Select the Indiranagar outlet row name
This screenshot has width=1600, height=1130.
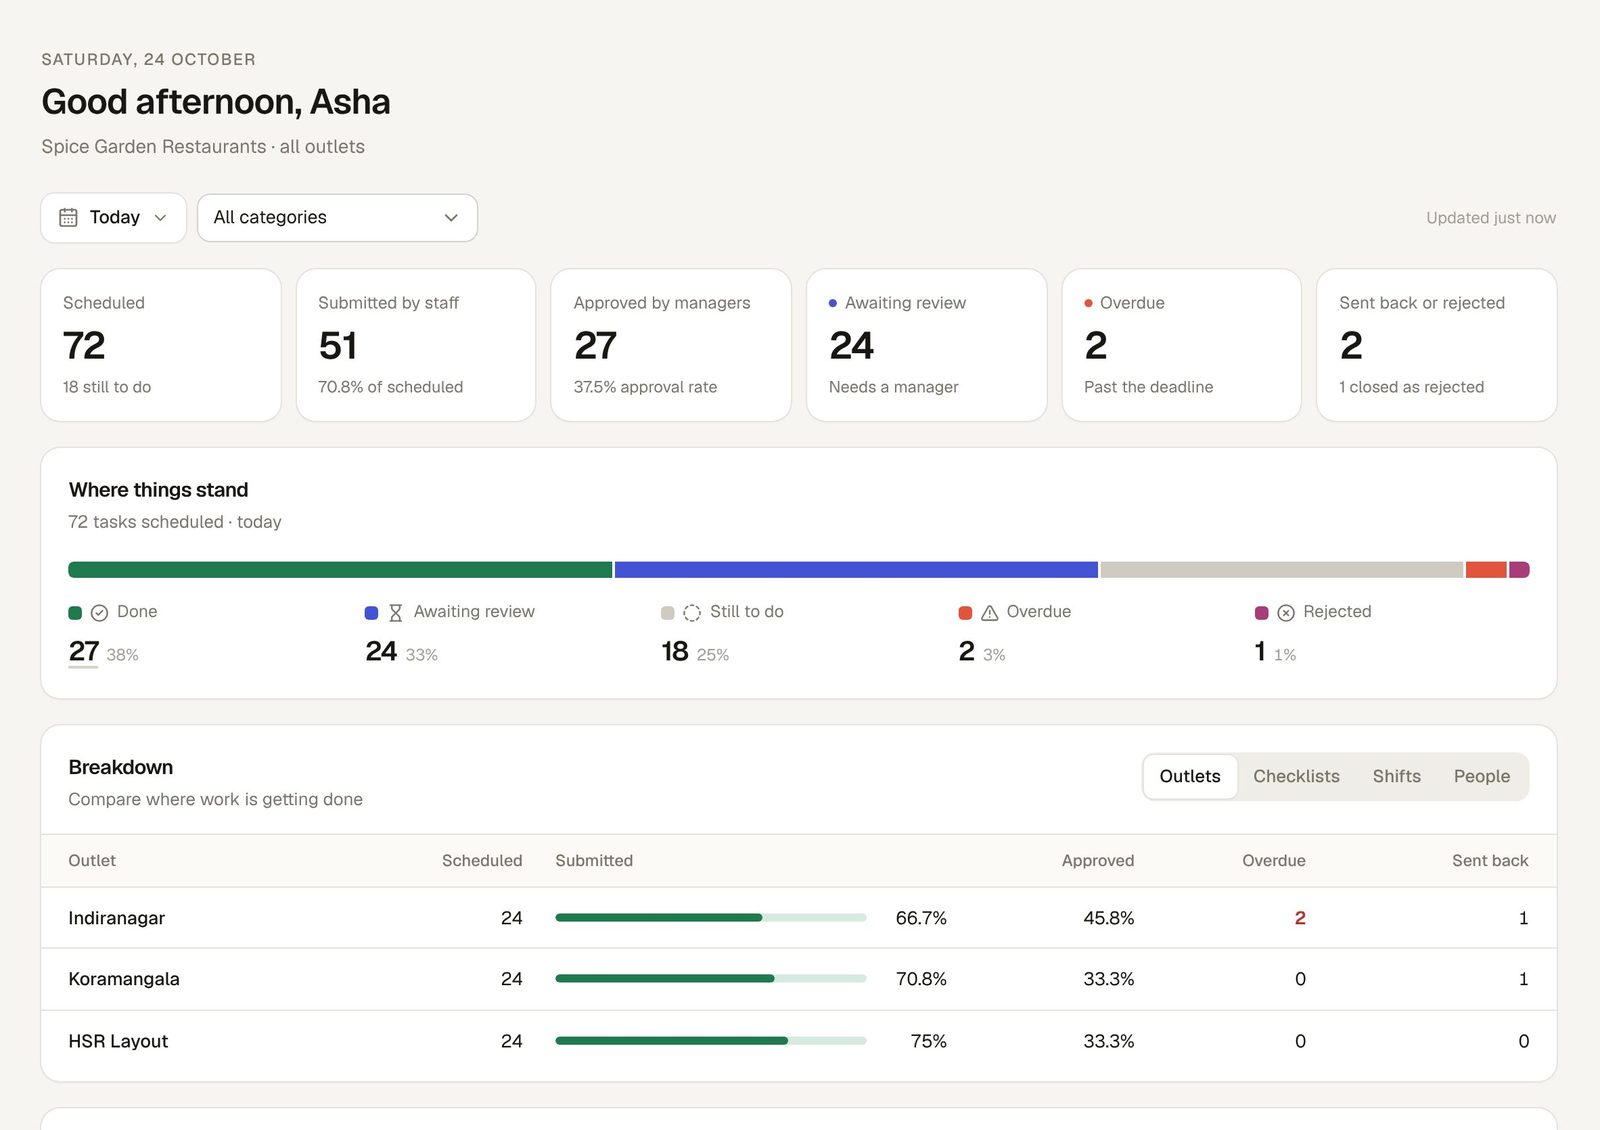click(x=116, y=918)
